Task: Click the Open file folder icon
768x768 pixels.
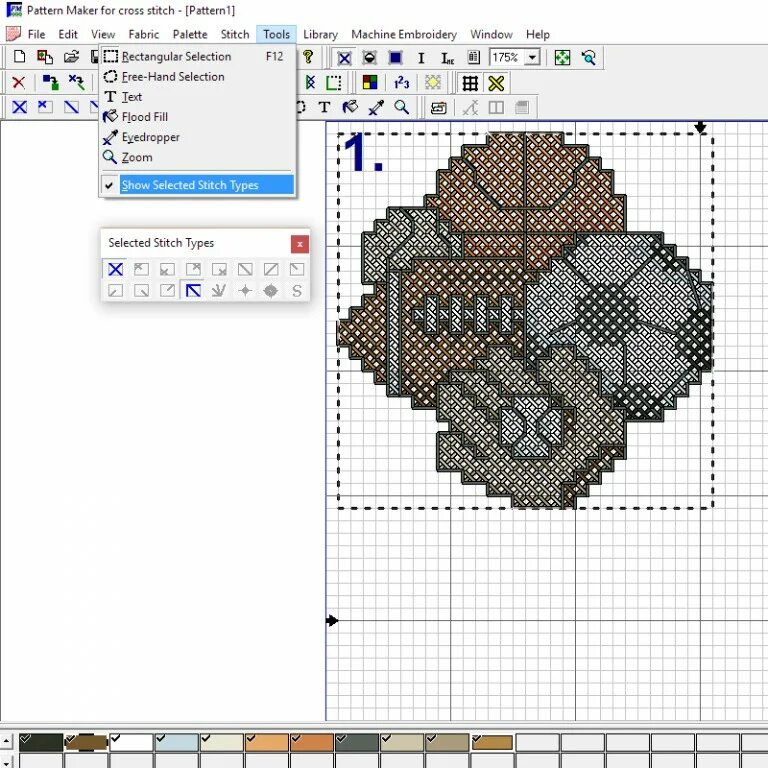Action: (71, 57)
